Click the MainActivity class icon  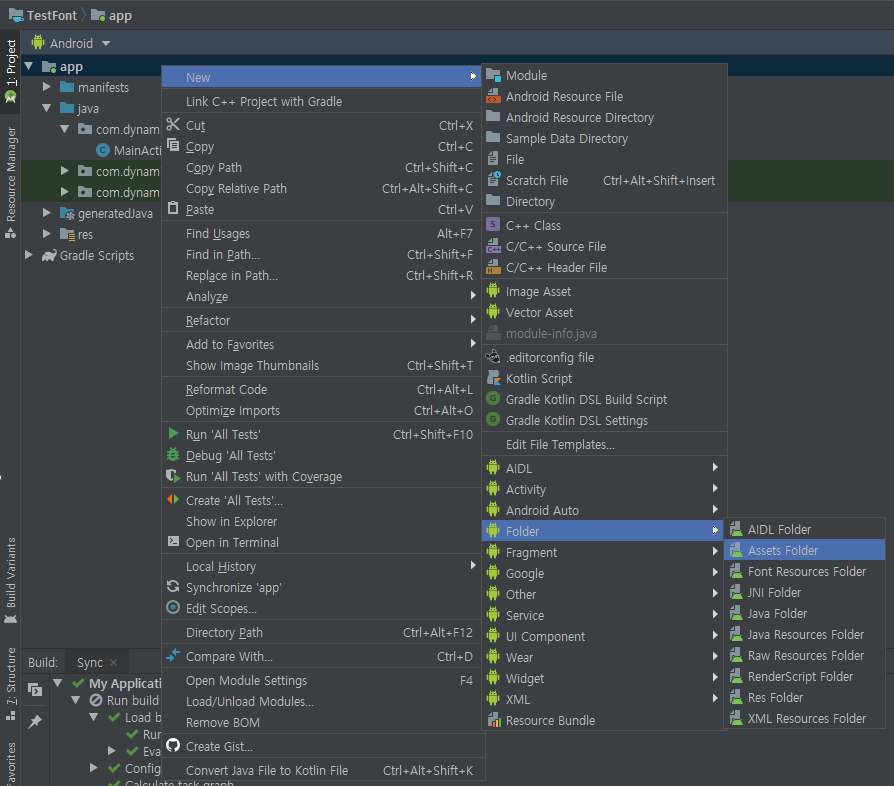point(103,150)
